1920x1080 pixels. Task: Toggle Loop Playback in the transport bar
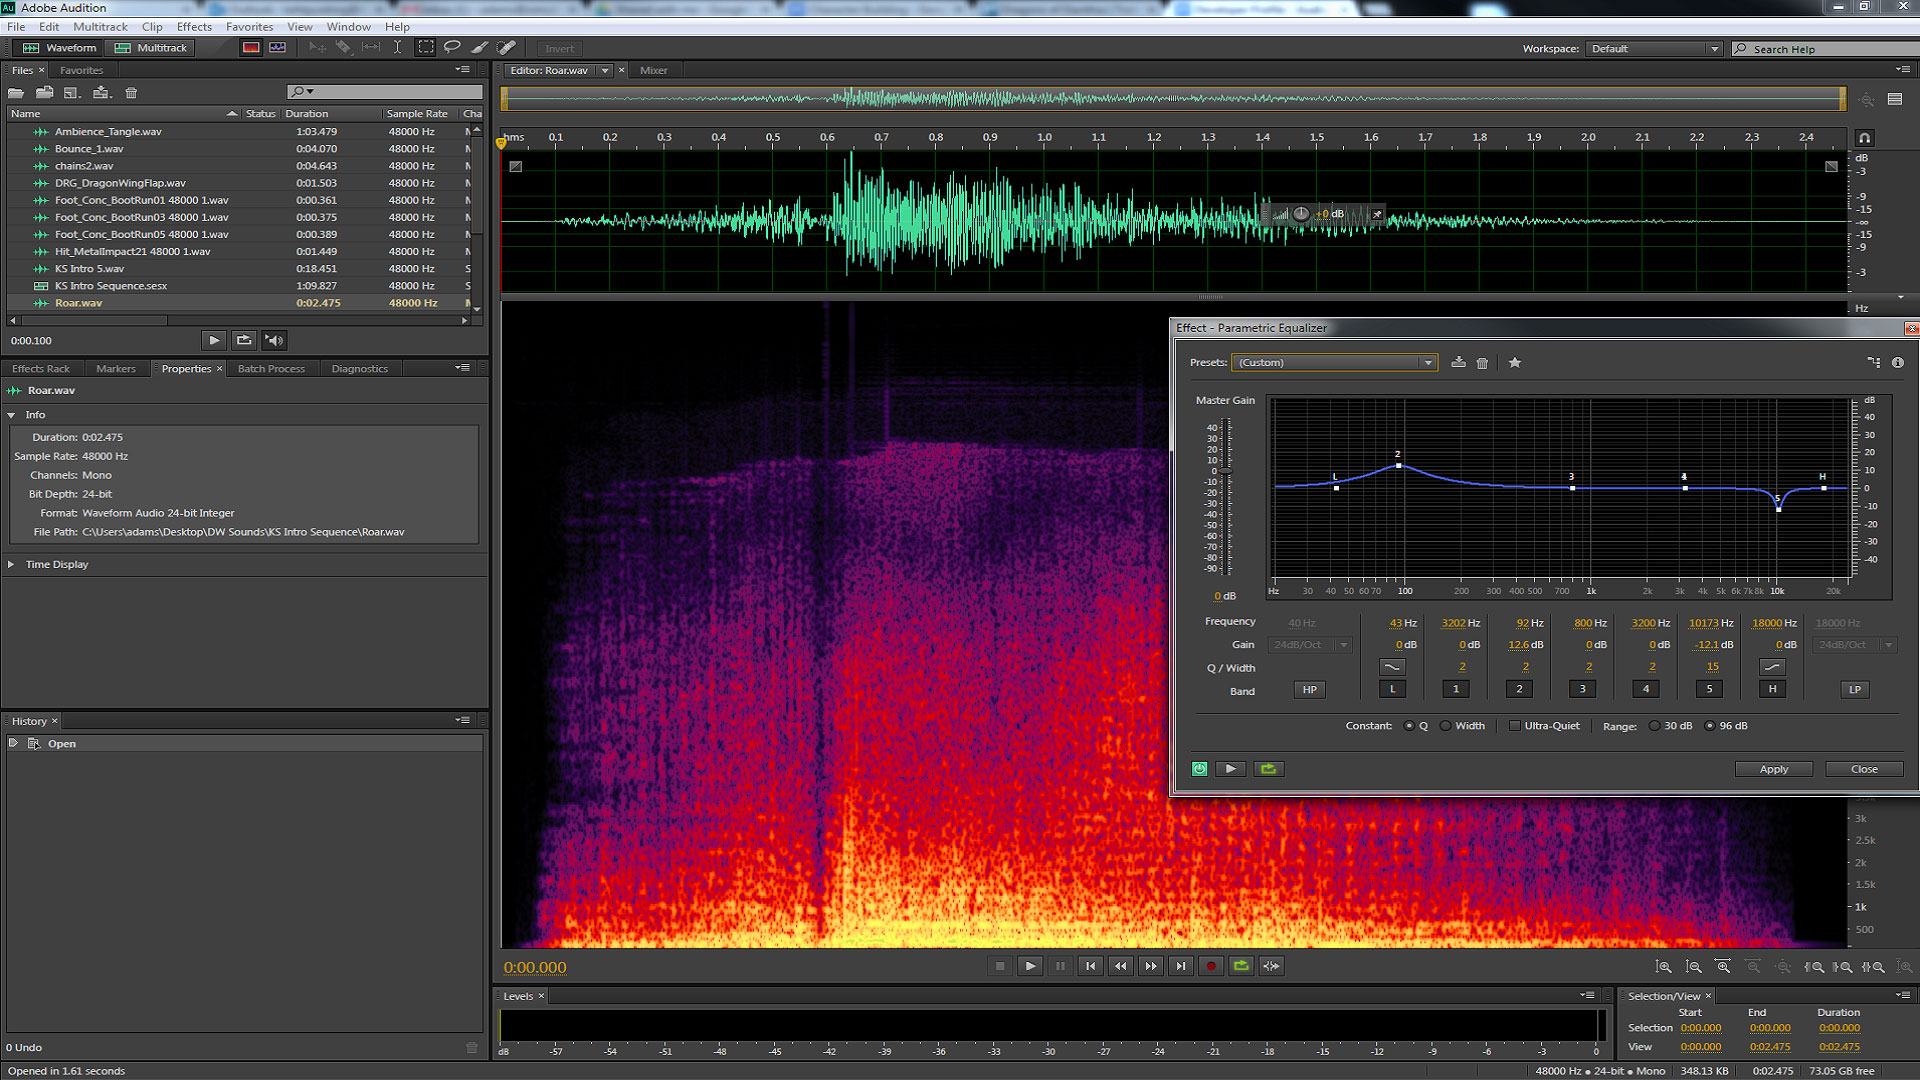1241,966
